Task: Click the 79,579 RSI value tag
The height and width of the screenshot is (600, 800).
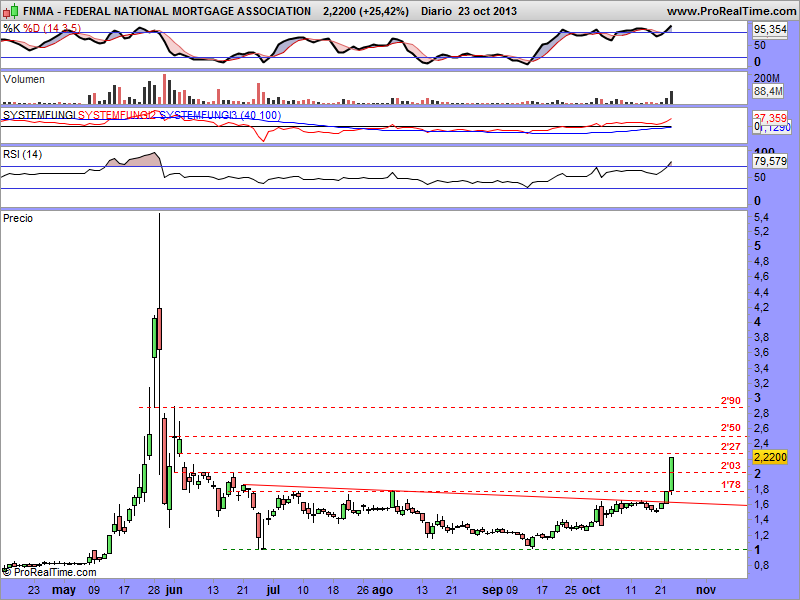Action: 770,161
